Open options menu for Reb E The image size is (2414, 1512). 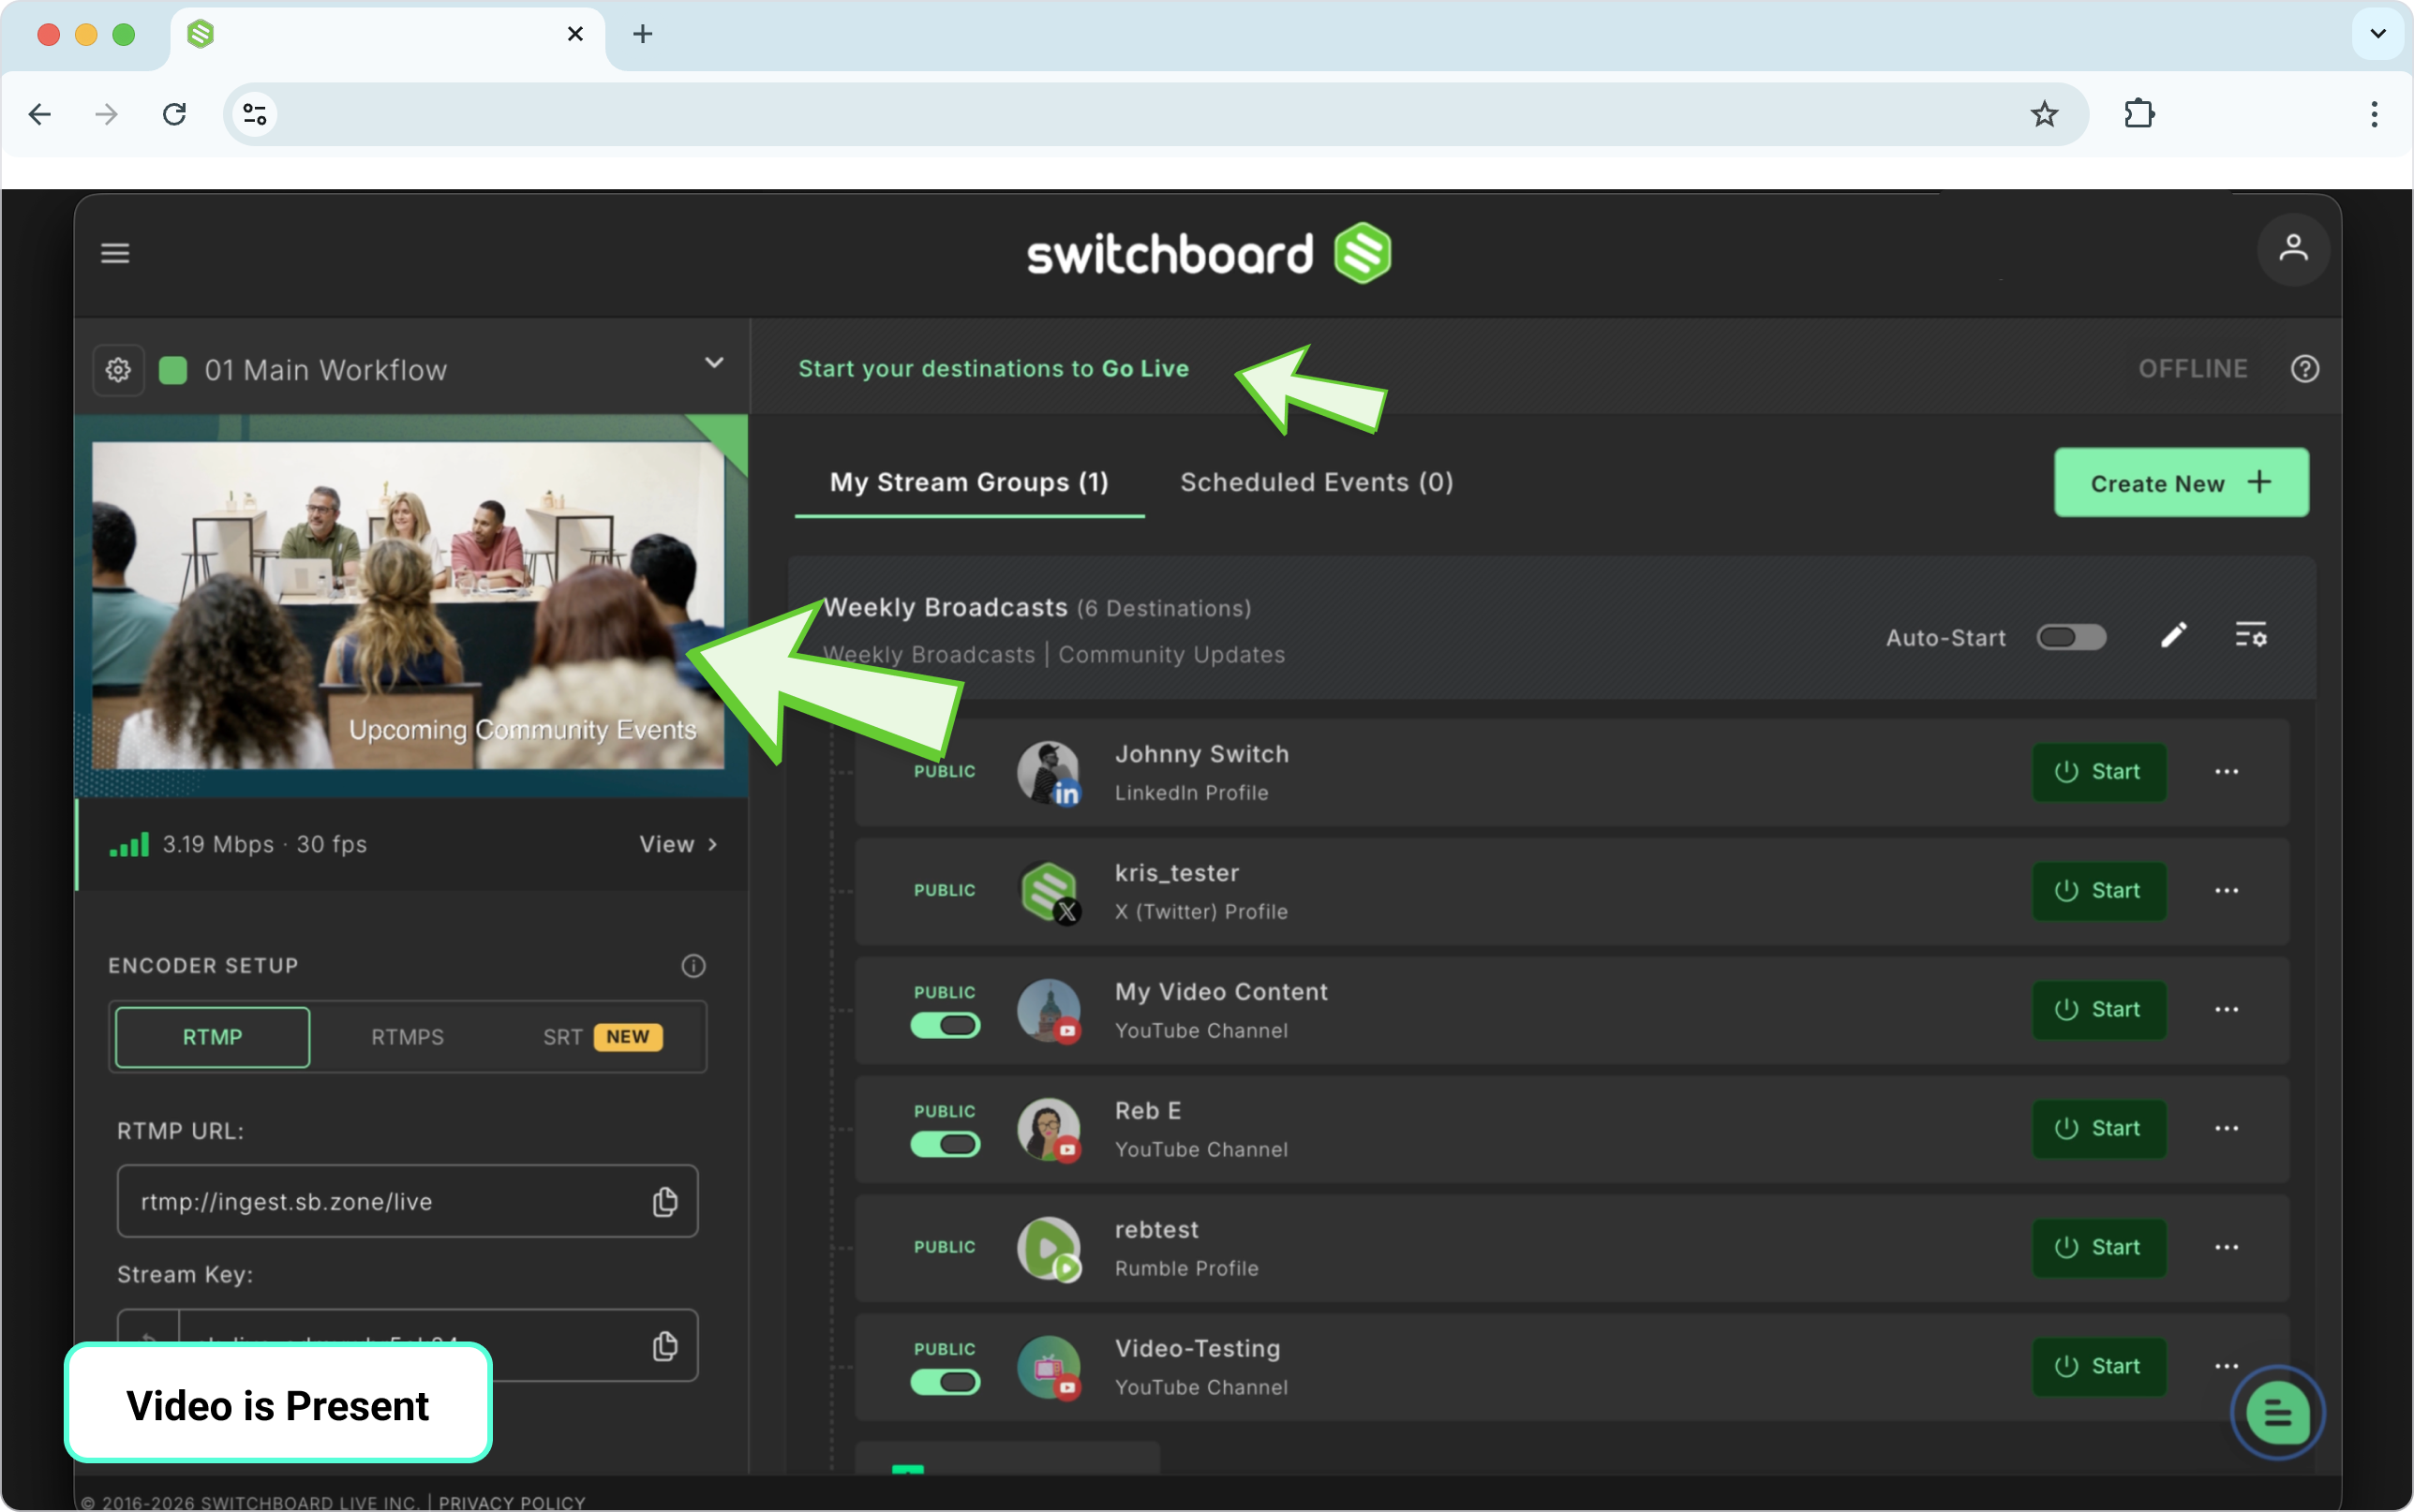[2226, 1129]
